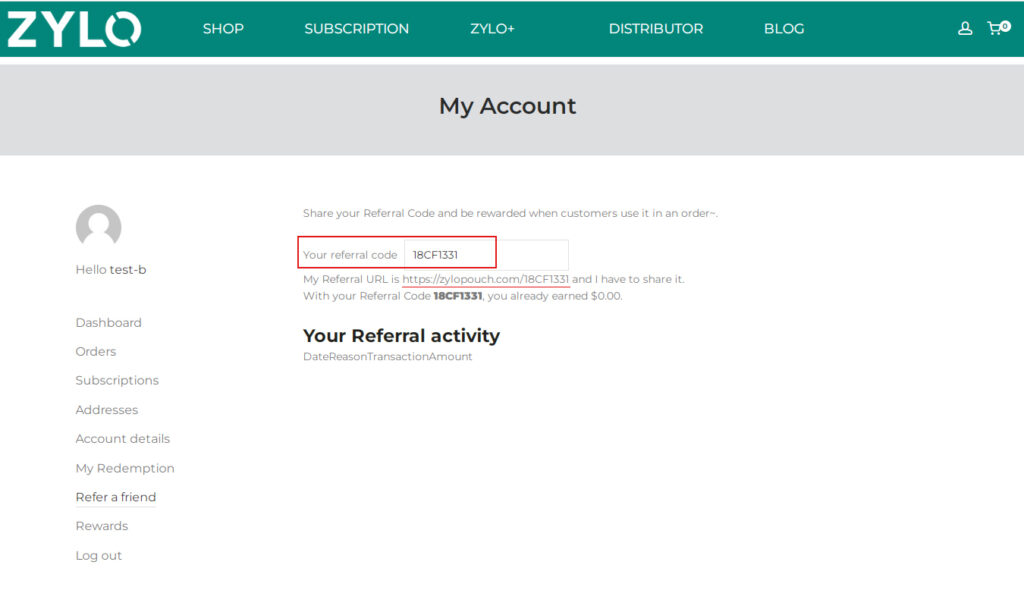Follow the zylopouch.com referral URL link

pos(485,280)
